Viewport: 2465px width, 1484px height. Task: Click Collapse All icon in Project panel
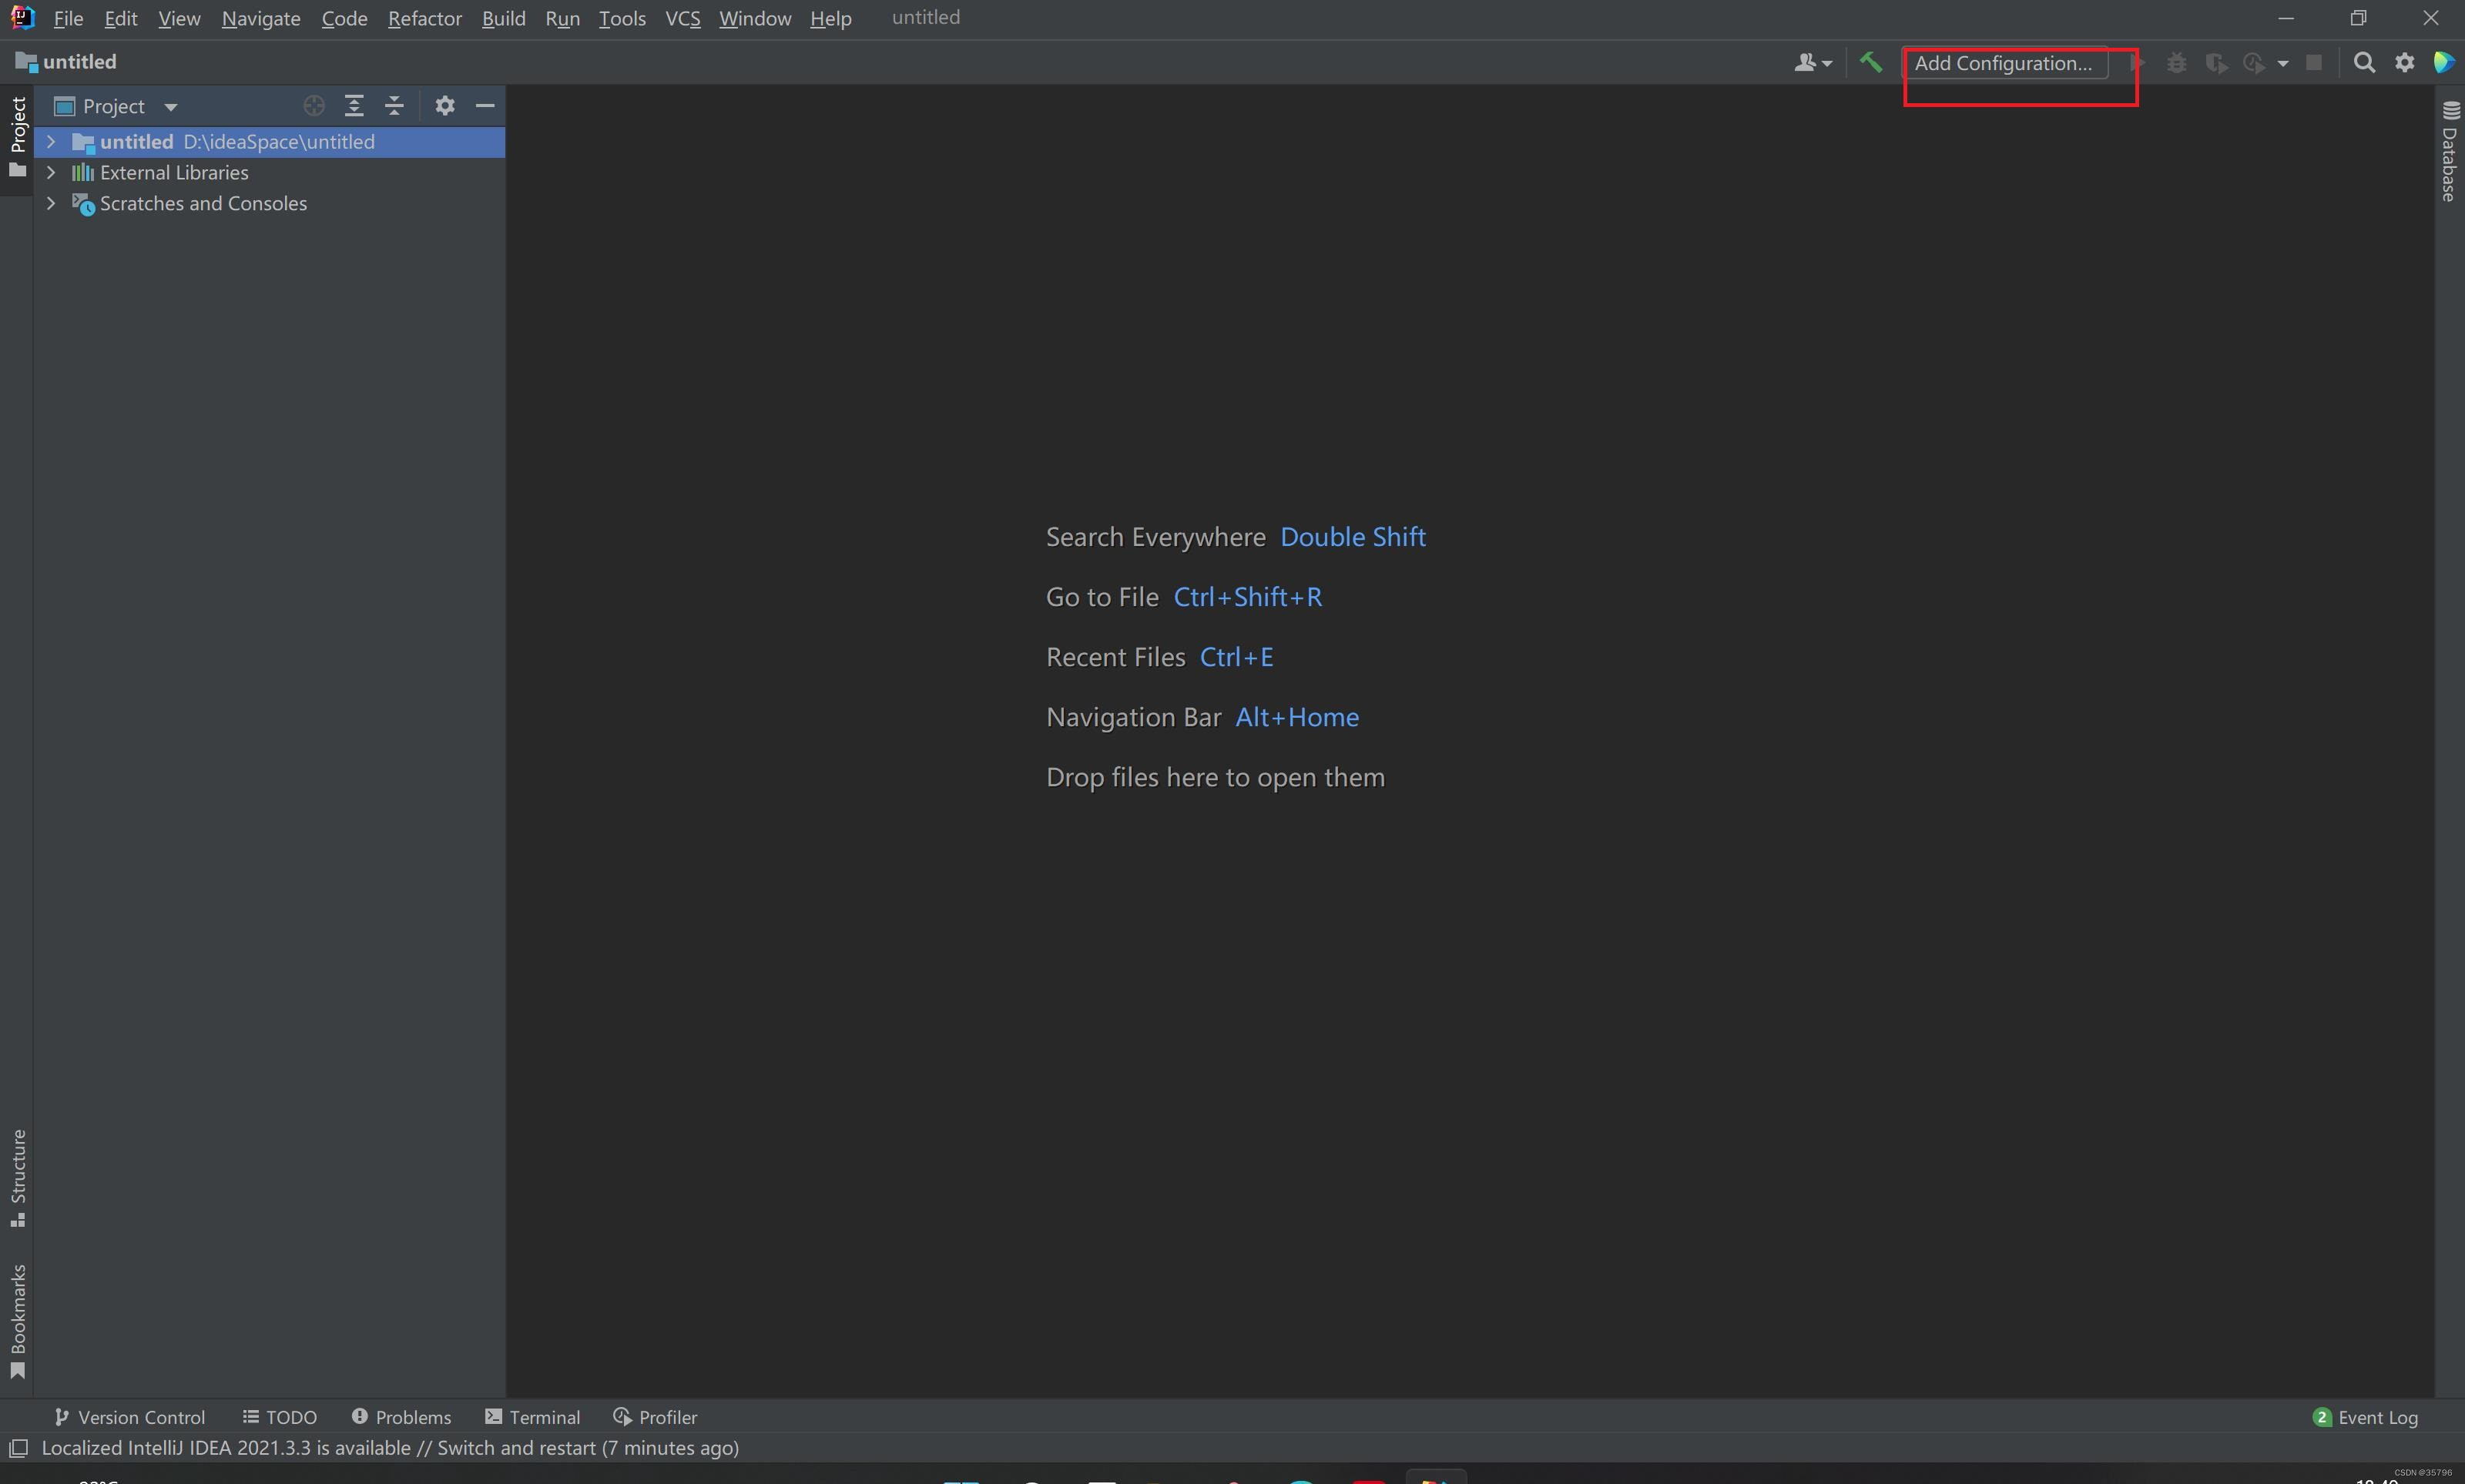coord(394,106)
